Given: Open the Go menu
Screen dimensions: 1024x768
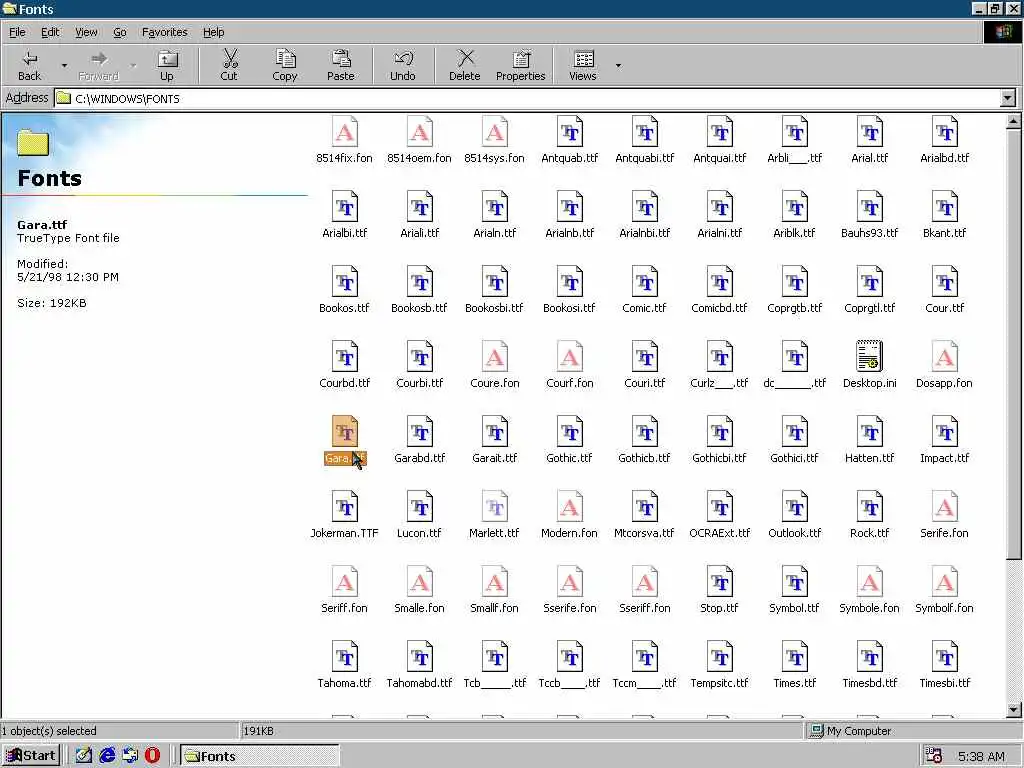Looking at the screenshot, I should tap(120, 32).
